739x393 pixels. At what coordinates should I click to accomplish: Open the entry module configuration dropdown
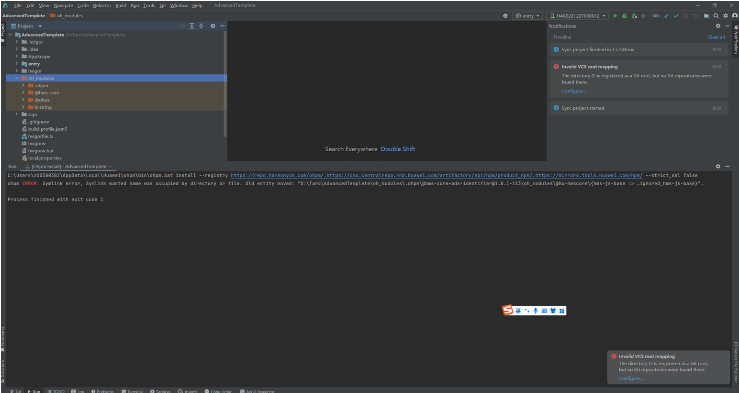click(x=528, y=16)
